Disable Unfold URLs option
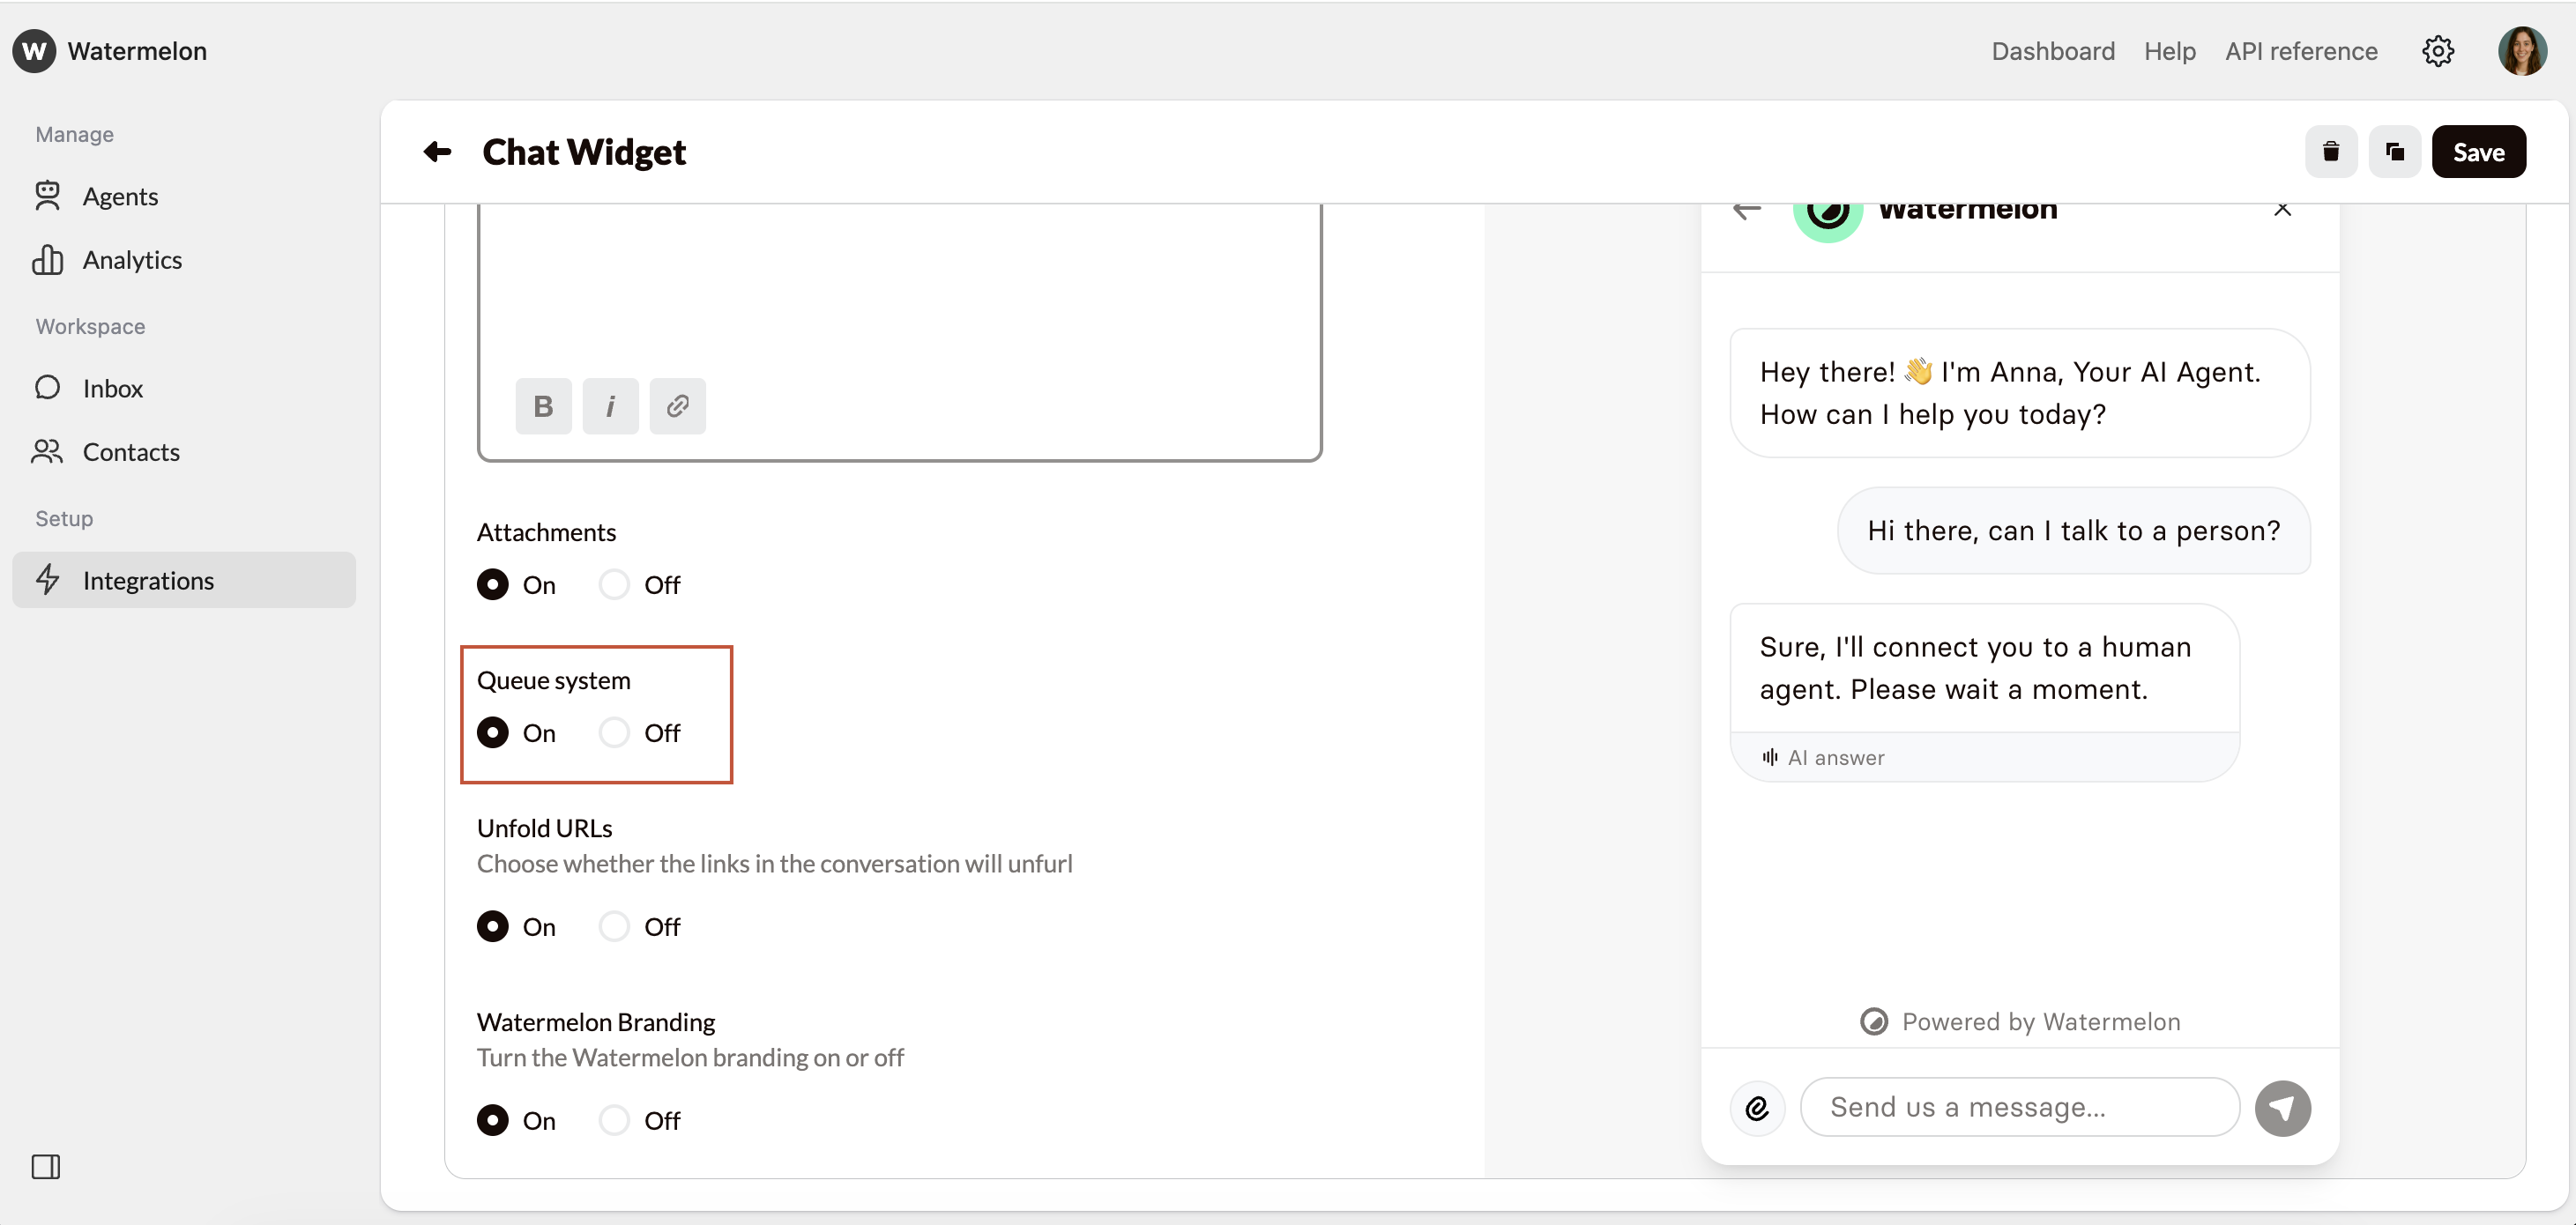Screen dimensions: 2576x1225 [614, 926]
